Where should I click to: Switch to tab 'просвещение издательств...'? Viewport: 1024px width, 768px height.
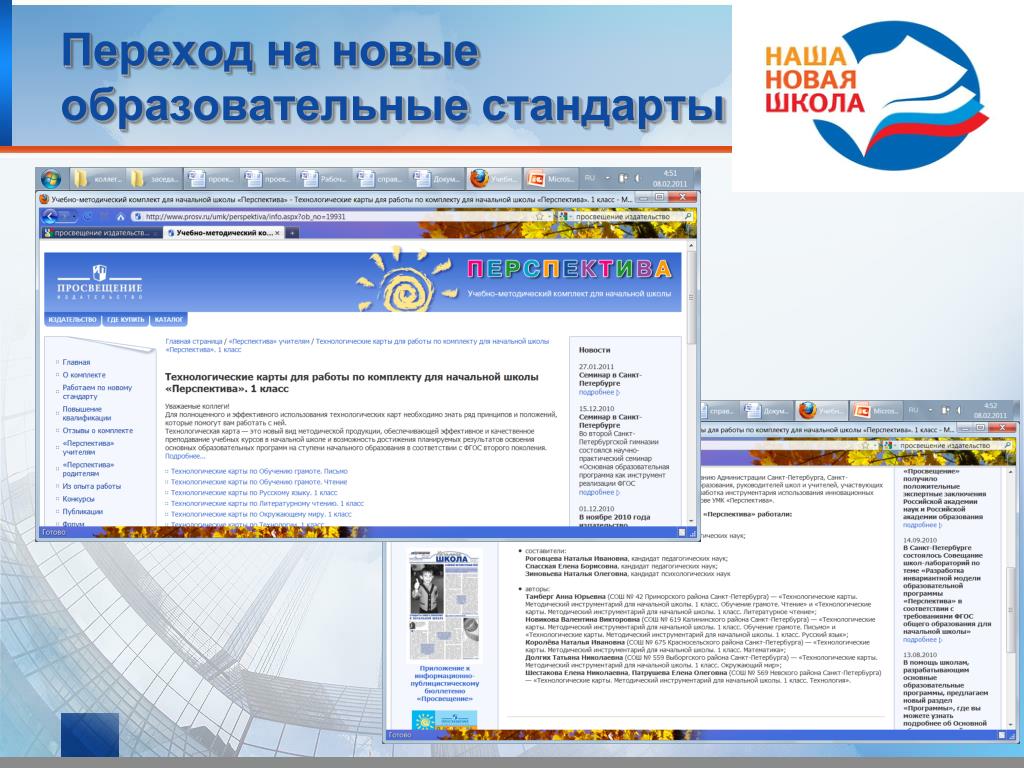(x=101, y=232)
